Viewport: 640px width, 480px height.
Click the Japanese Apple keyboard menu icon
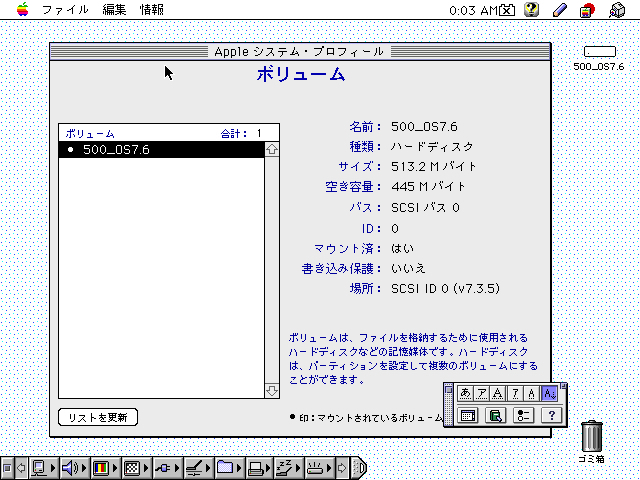click(x=587, y=10)
